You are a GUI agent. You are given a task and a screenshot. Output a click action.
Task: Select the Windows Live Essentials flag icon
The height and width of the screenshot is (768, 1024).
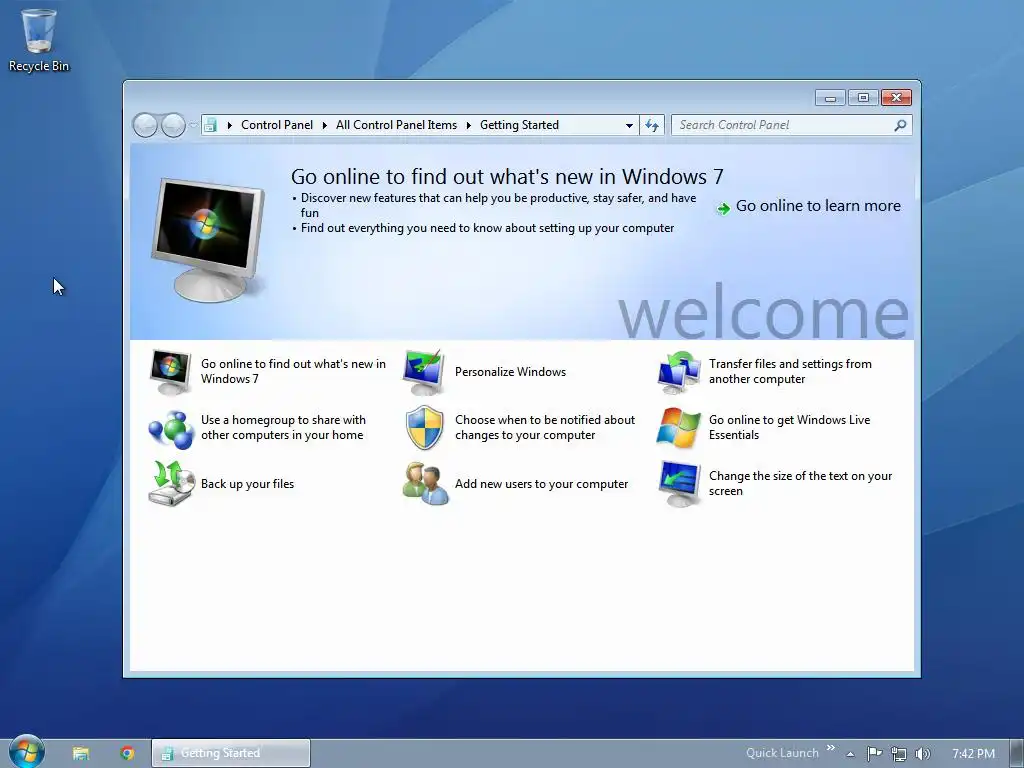(679, 428)
